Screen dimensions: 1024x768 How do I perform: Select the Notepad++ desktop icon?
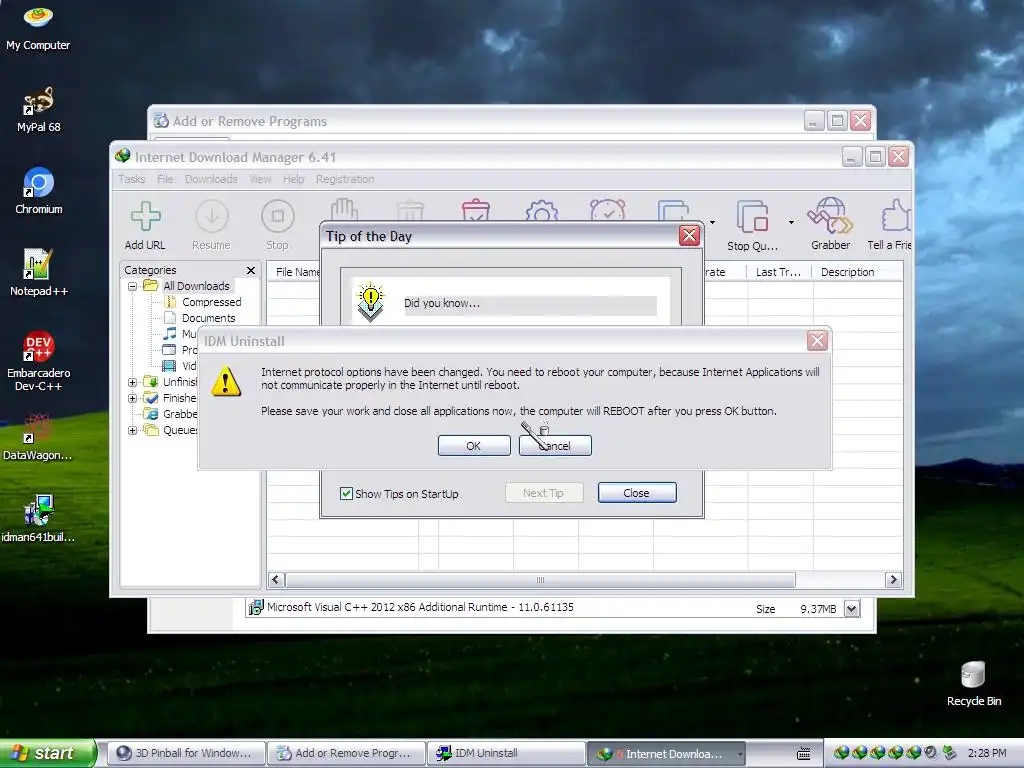[38, 264]
